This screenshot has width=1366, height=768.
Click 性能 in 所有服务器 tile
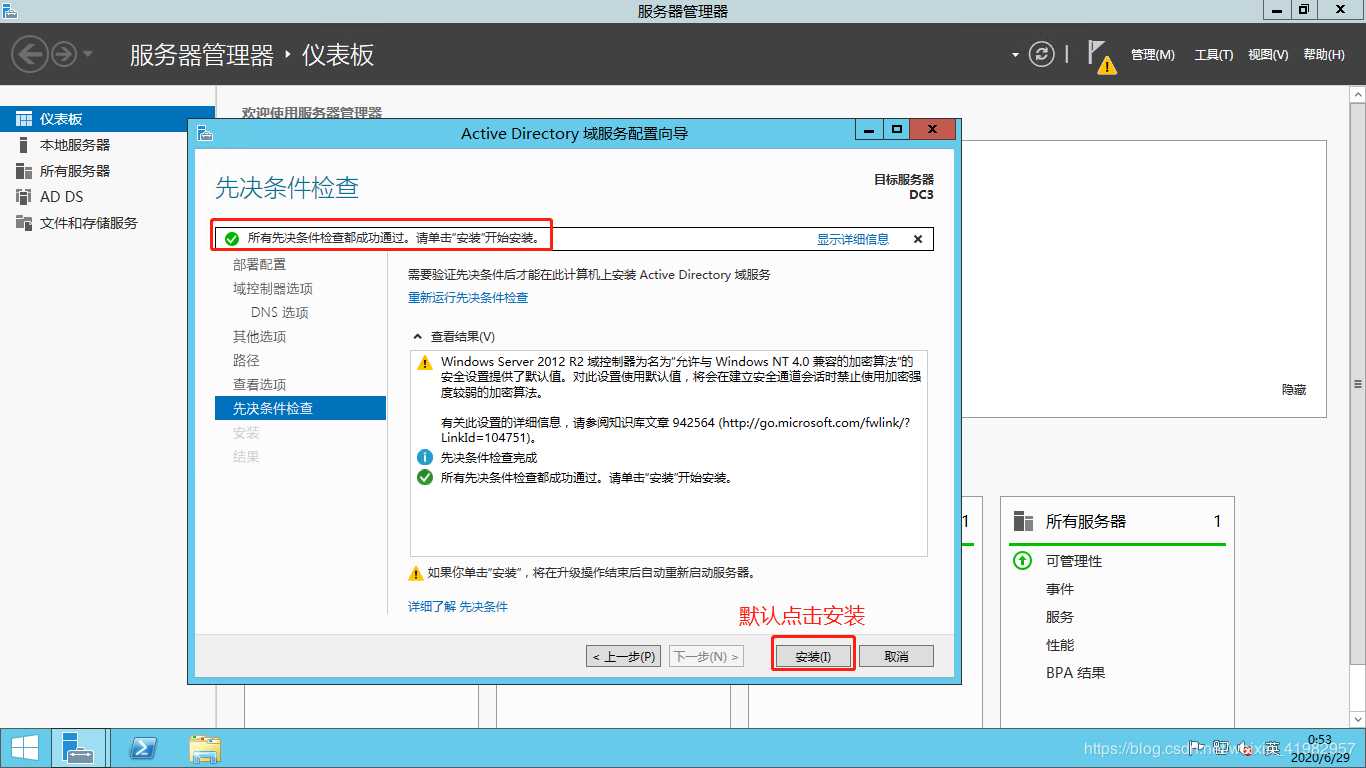tap(1060, 645)
